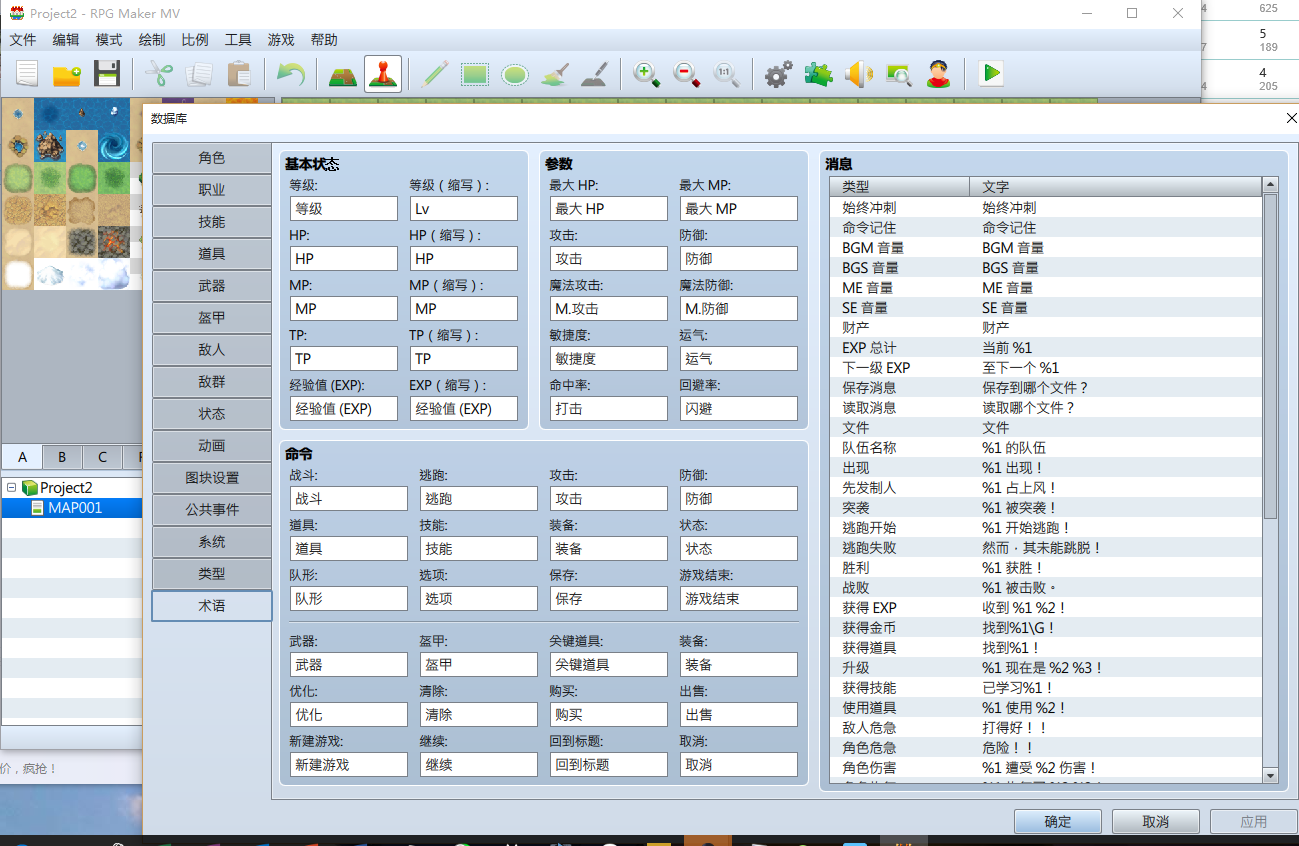This screenshot has height=846, width=1299.
Task: Open the Plugin Manager puzzle icon
Action: [x=819, y=74]
